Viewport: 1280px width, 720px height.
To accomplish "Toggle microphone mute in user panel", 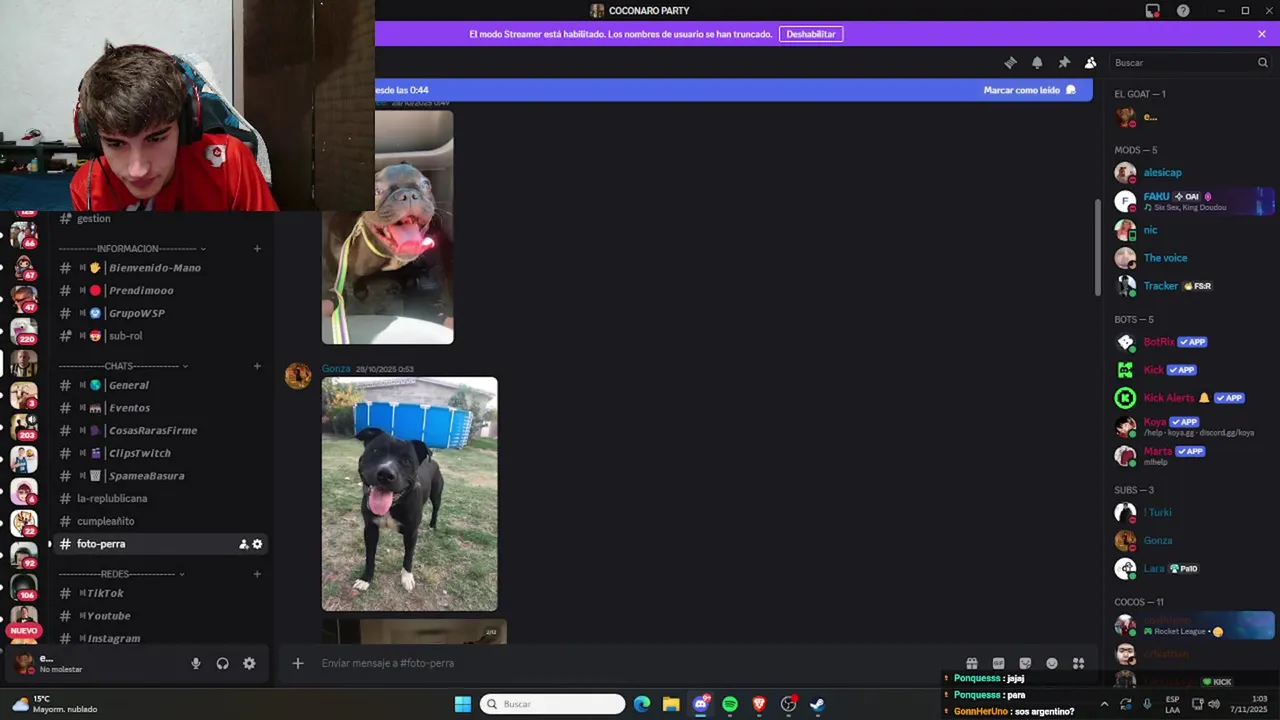I will point(196,663).
